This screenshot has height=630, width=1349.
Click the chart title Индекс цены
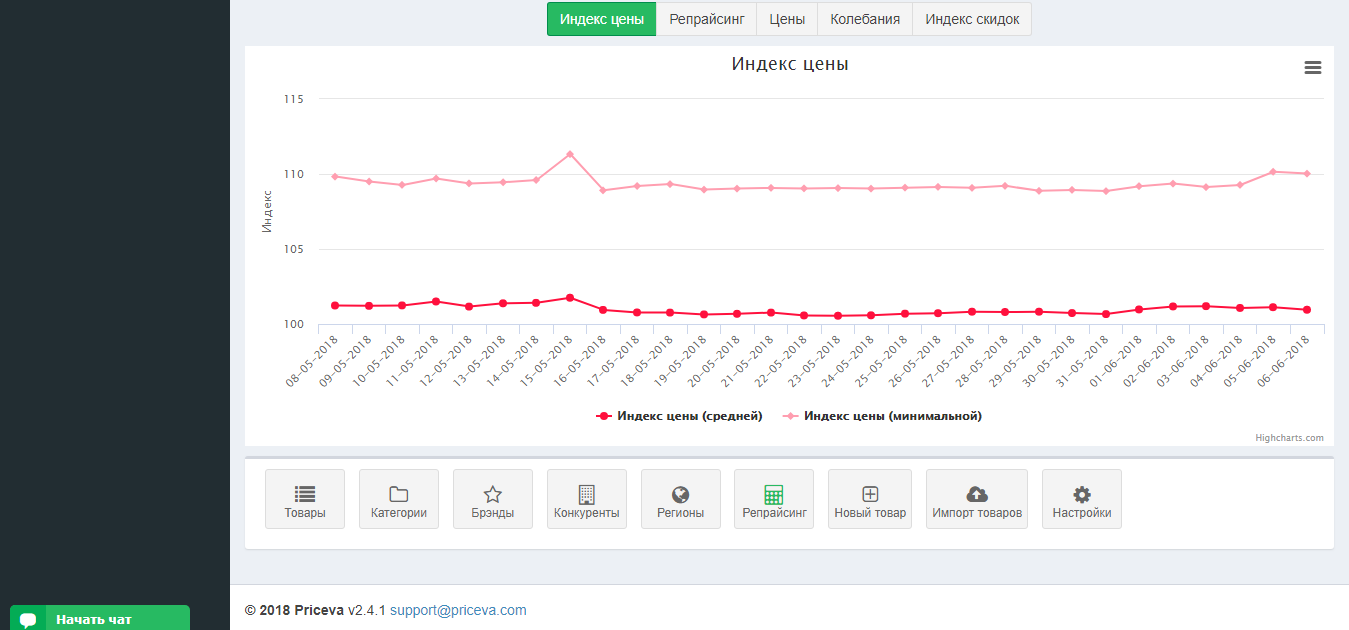click(790, 64)
